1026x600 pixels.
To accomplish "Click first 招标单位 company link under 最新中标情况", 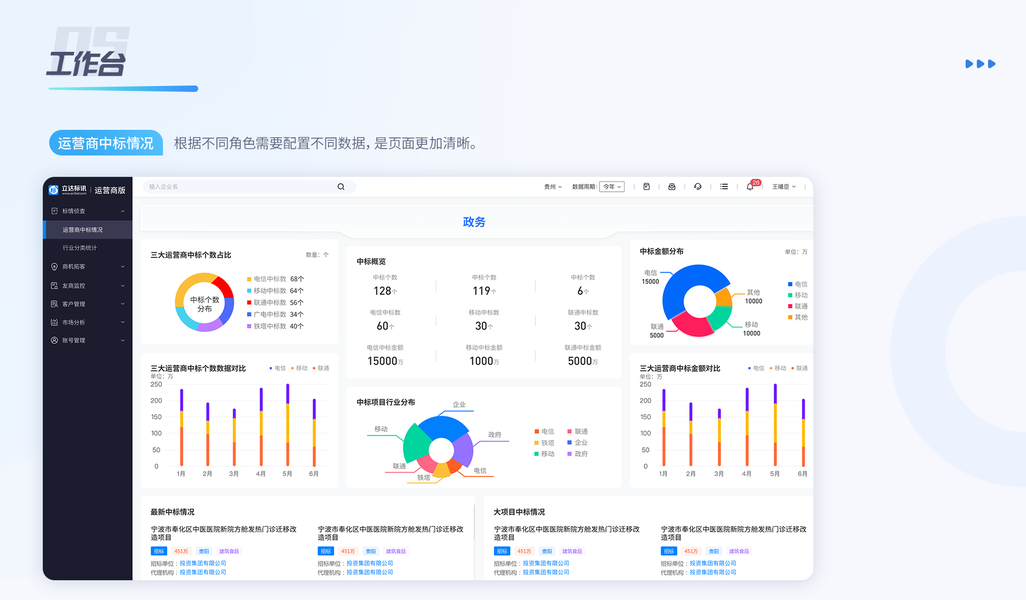I will pyautogui.click(x=203, y=563).
